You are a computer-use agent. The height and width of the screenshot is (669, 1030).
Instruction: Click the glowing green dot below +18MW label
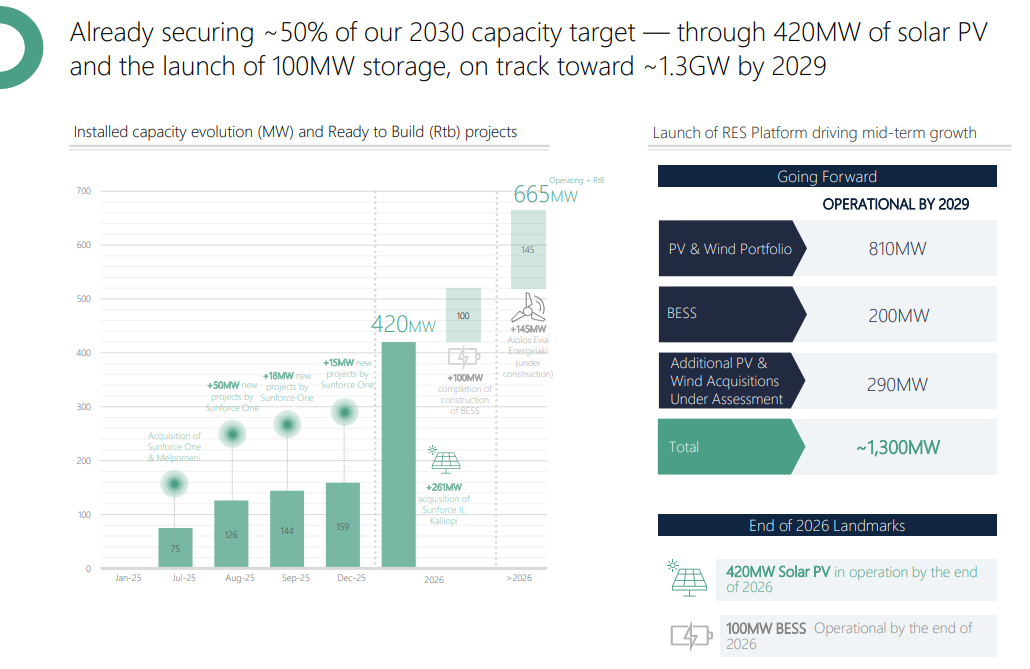[288, 423]
